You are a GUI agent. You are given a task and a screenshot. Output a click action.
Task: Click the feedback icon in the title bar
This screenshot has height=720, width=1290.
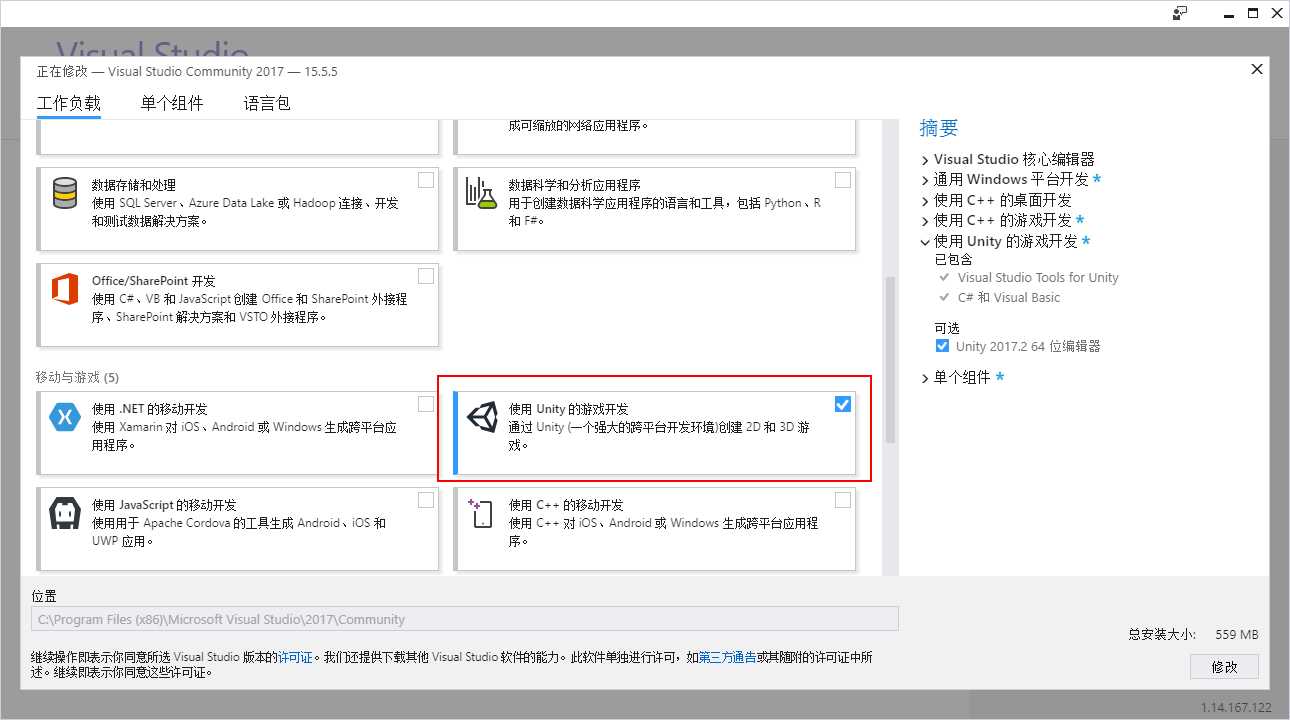pos(1181,13)
